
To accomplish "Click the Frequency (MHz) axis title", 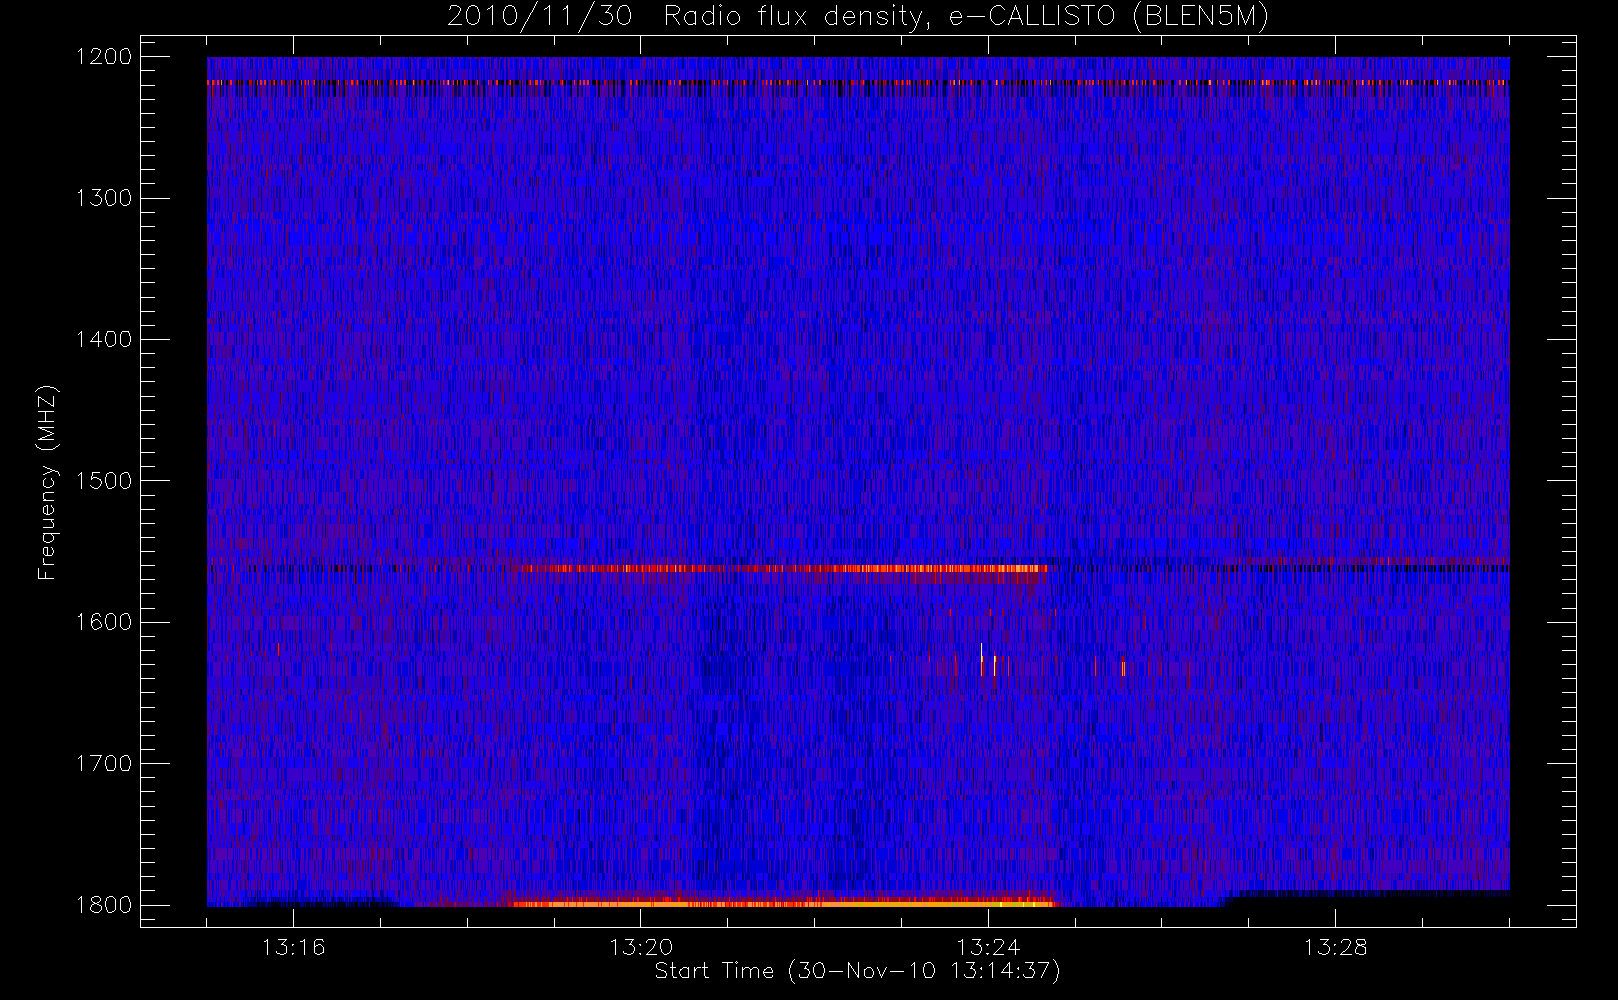I will click(47, 482).
